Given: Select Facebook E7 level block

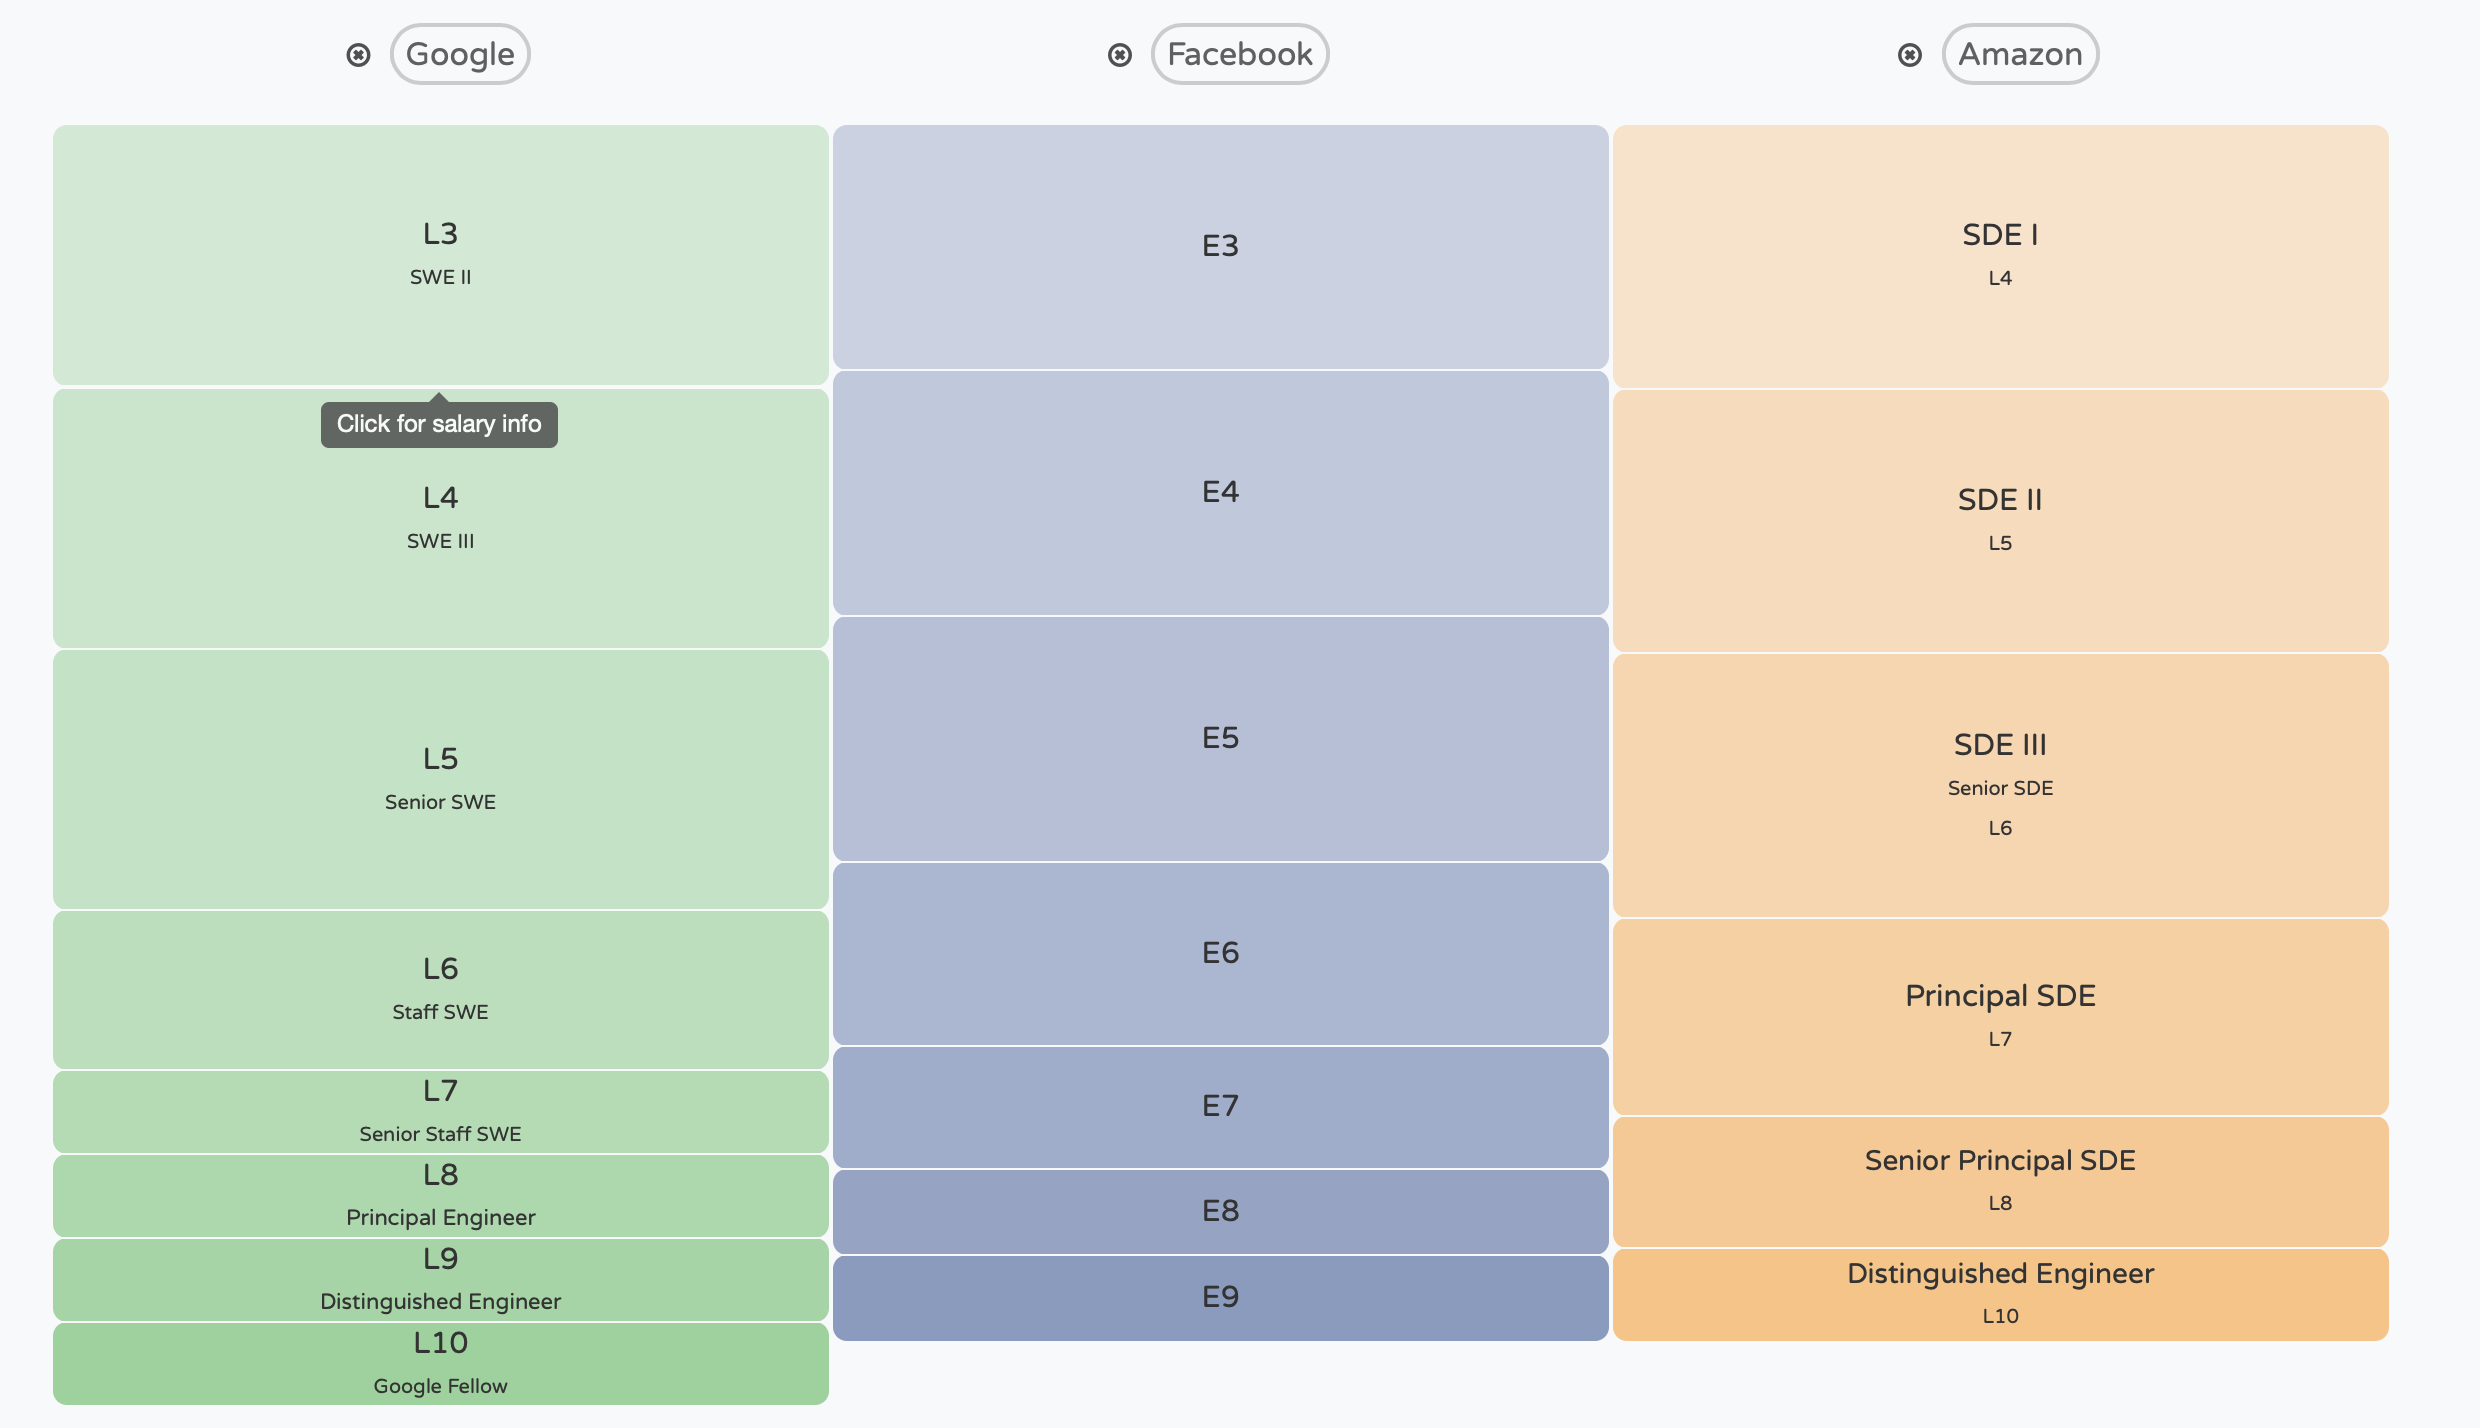Looking at the screenshot, I should coord(1220,1106).
